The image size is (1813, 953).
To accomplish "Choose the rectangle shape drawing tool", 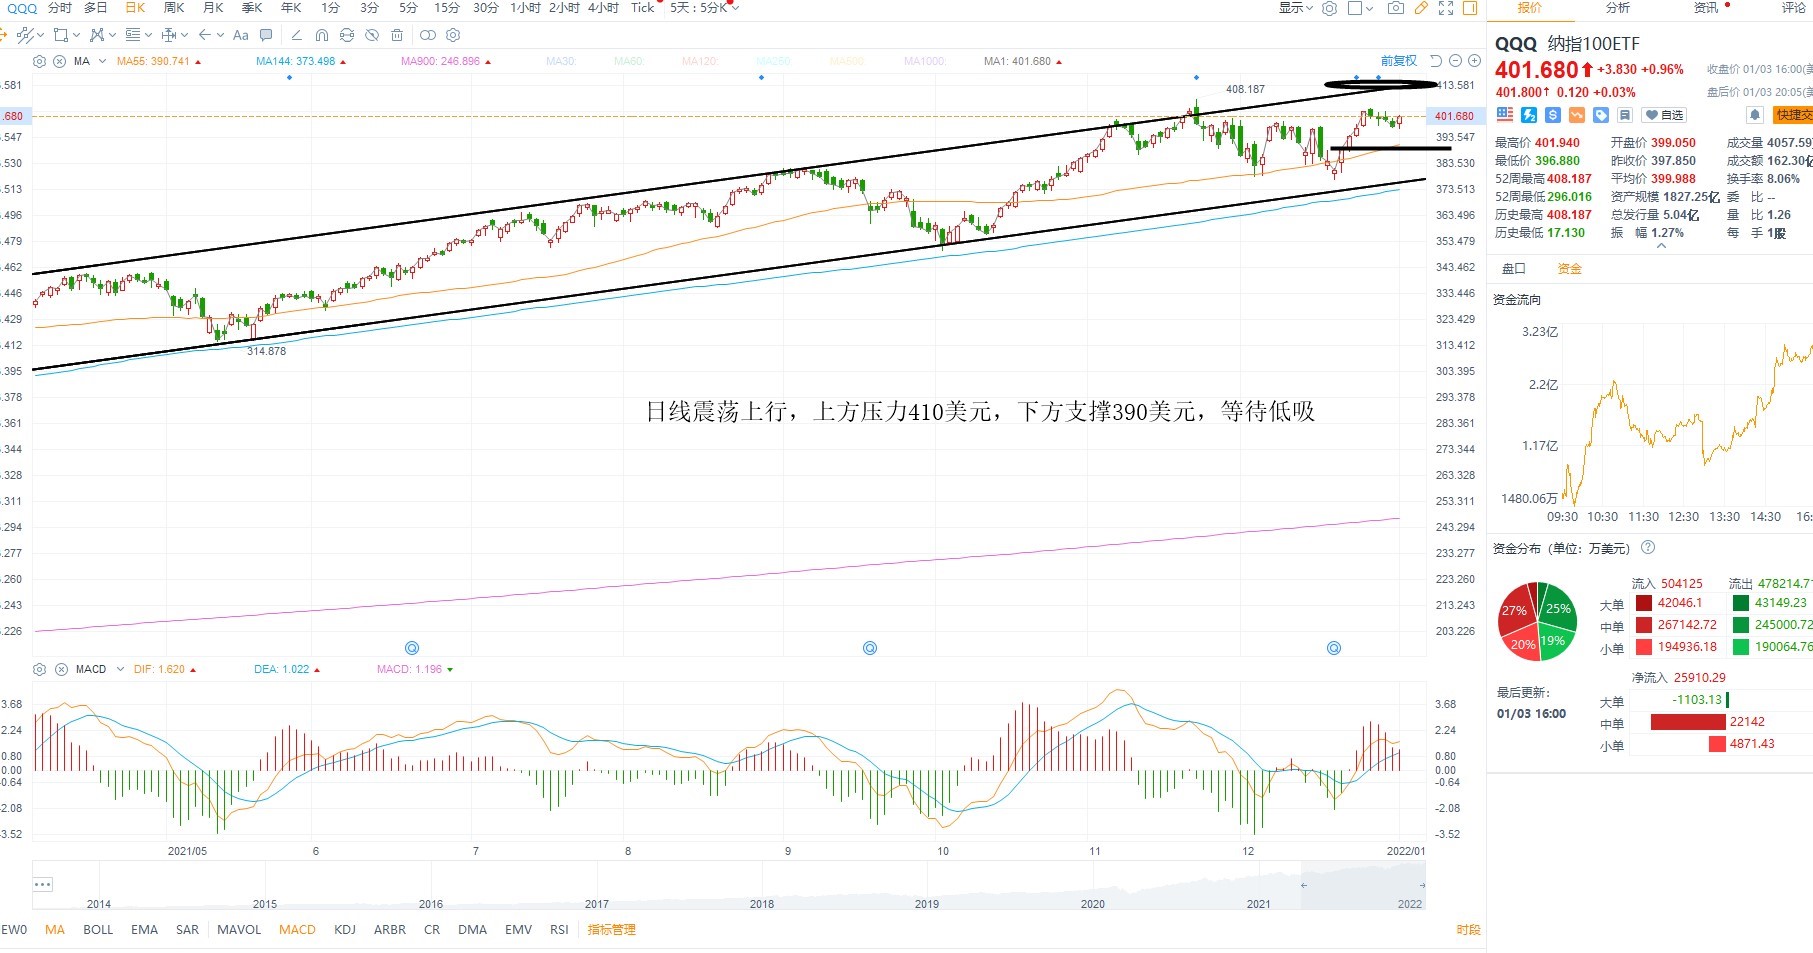I will pos(61,35).
